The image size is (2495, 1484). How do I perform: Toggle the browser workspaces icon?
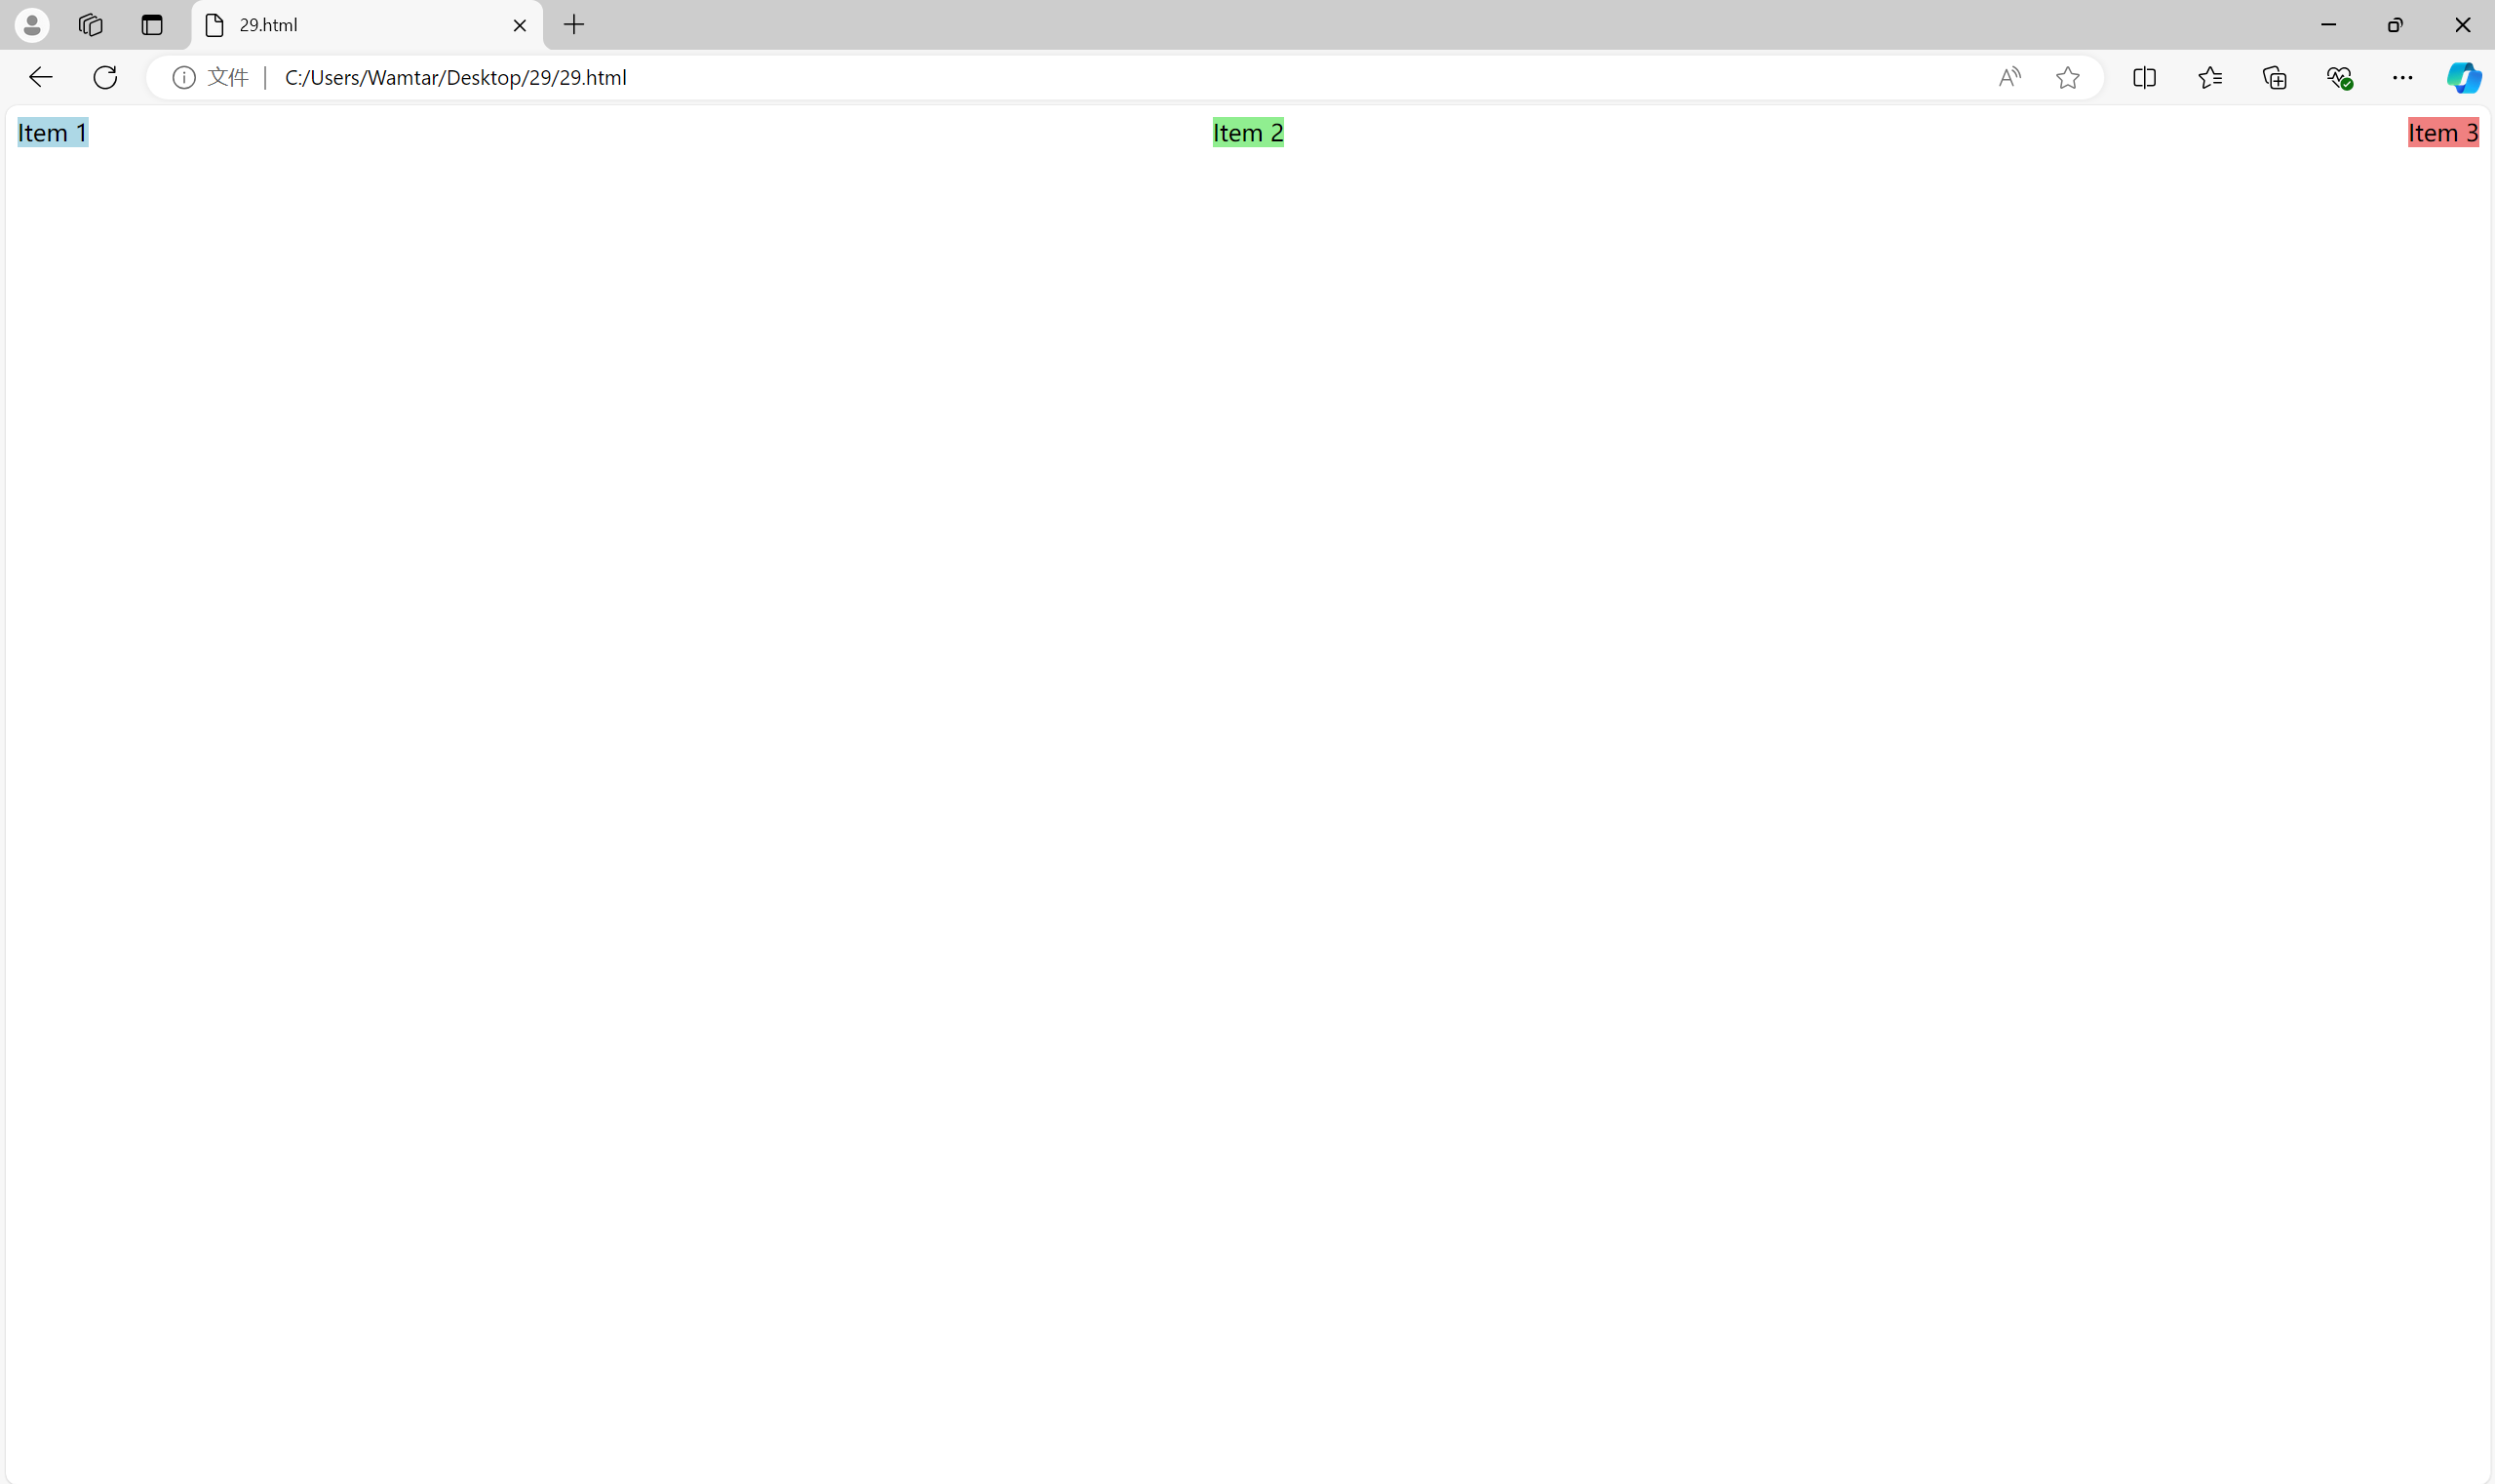click(x=92, y=24)
